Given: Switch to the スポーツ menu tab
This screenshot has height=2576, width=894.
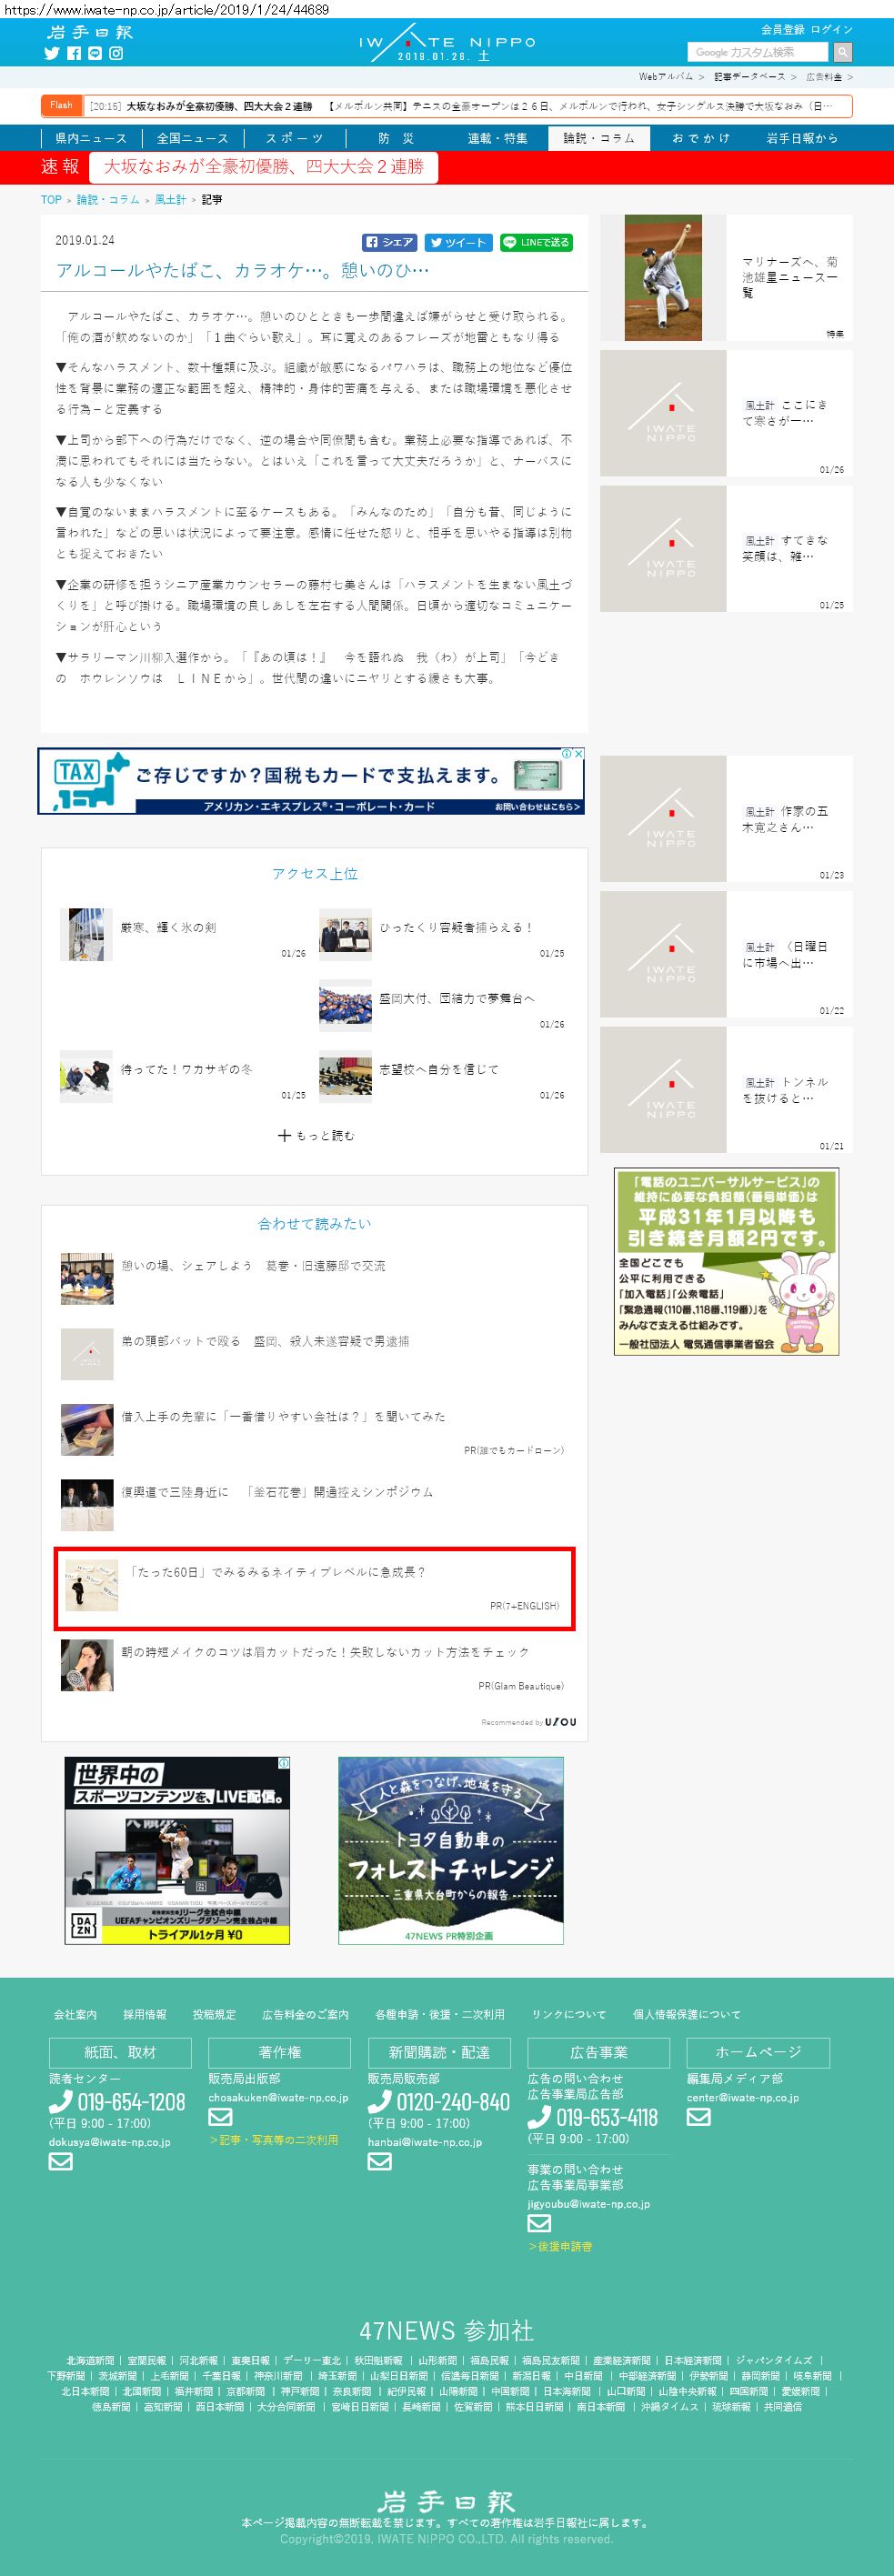Looking at the screenshot, I should click(294, 138).
